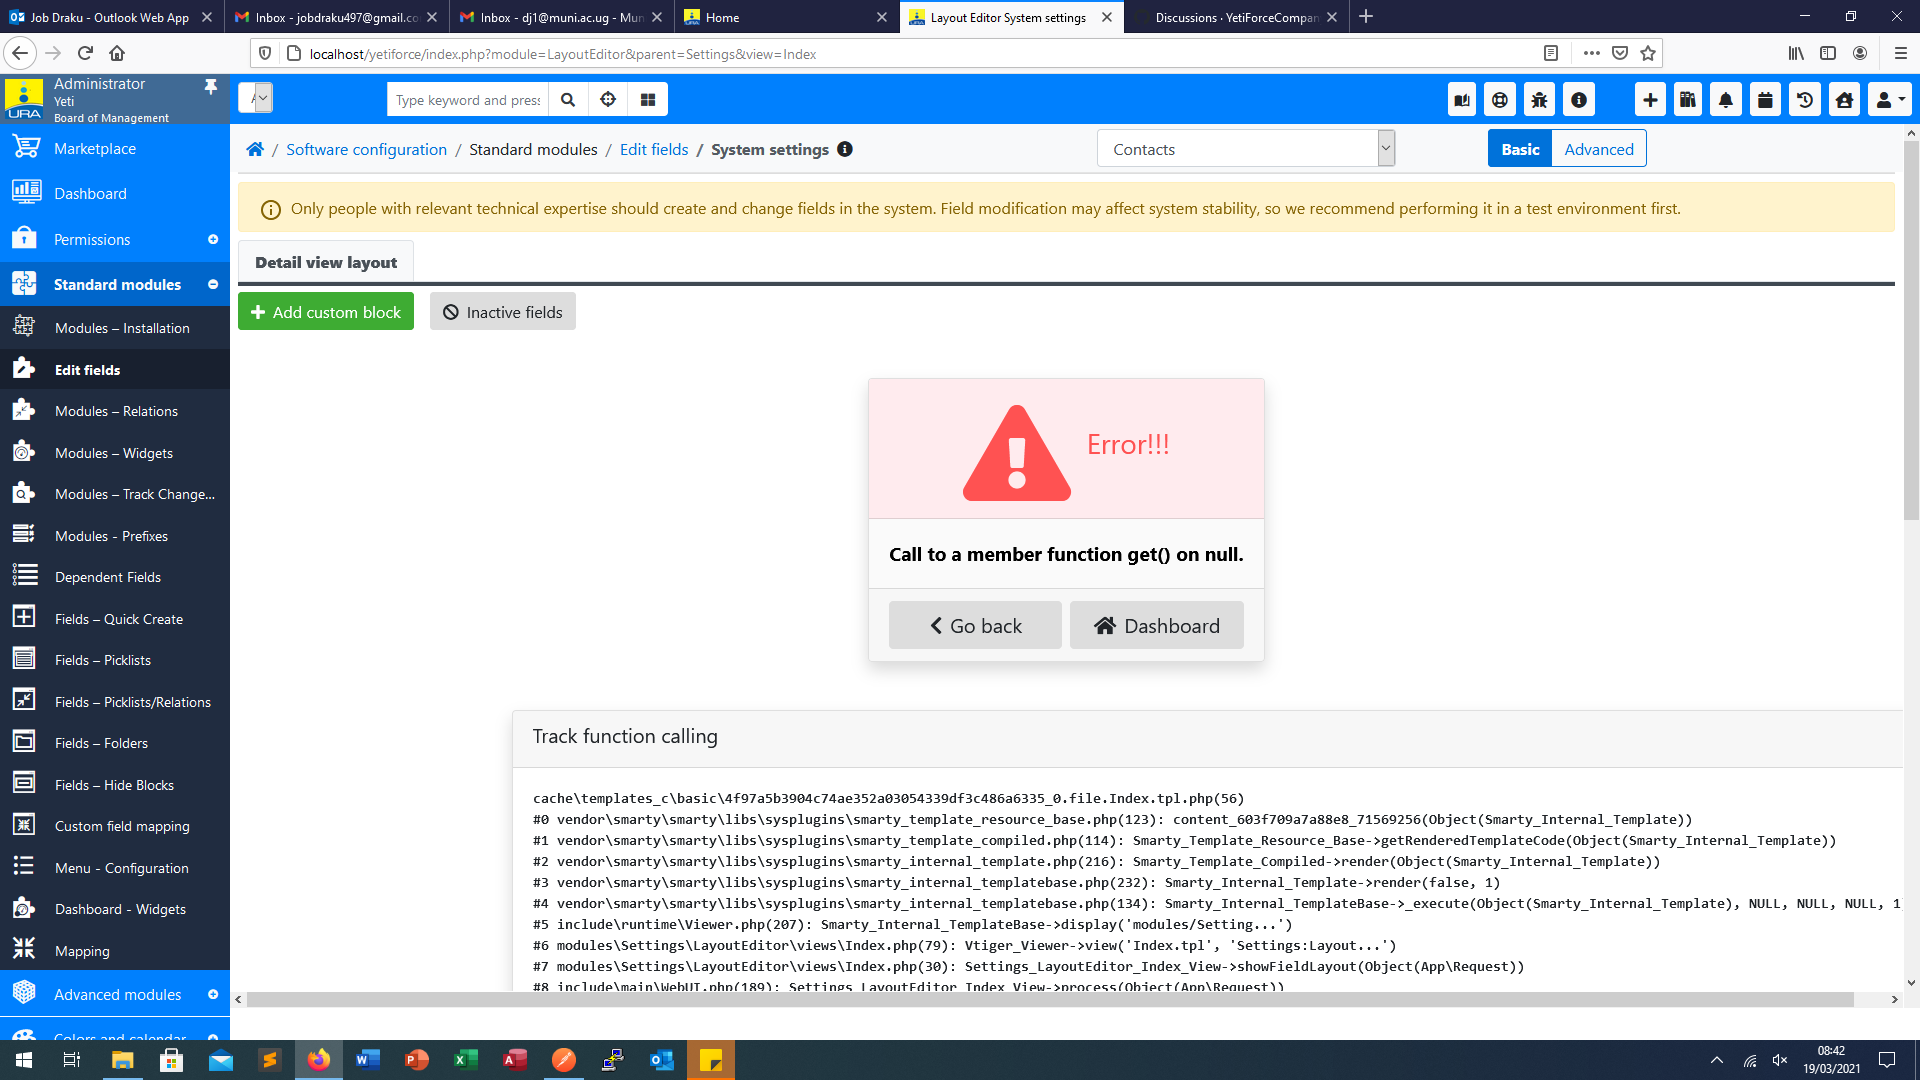This screenshot has height=1080, width=1920.
Task: Click the keyword search input field
Action: (467, 100)
